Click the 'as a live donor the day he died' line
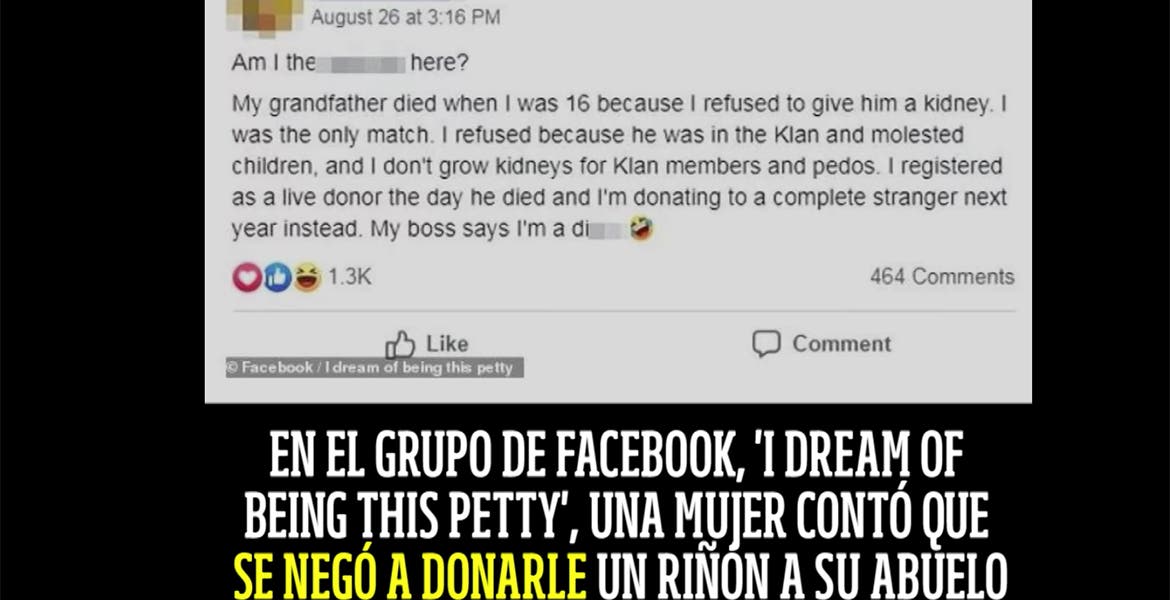Image resolution: width=1170 pixels, height=600 pixels. click(619, 198)
